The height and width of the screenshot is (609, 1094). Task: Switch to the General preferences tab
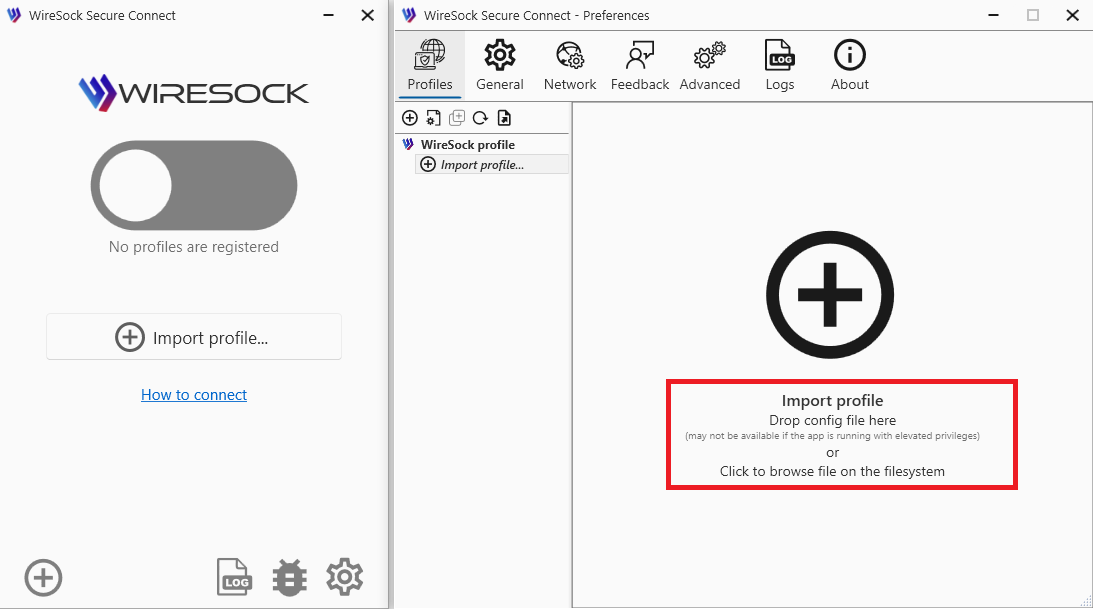pos(500,66)
